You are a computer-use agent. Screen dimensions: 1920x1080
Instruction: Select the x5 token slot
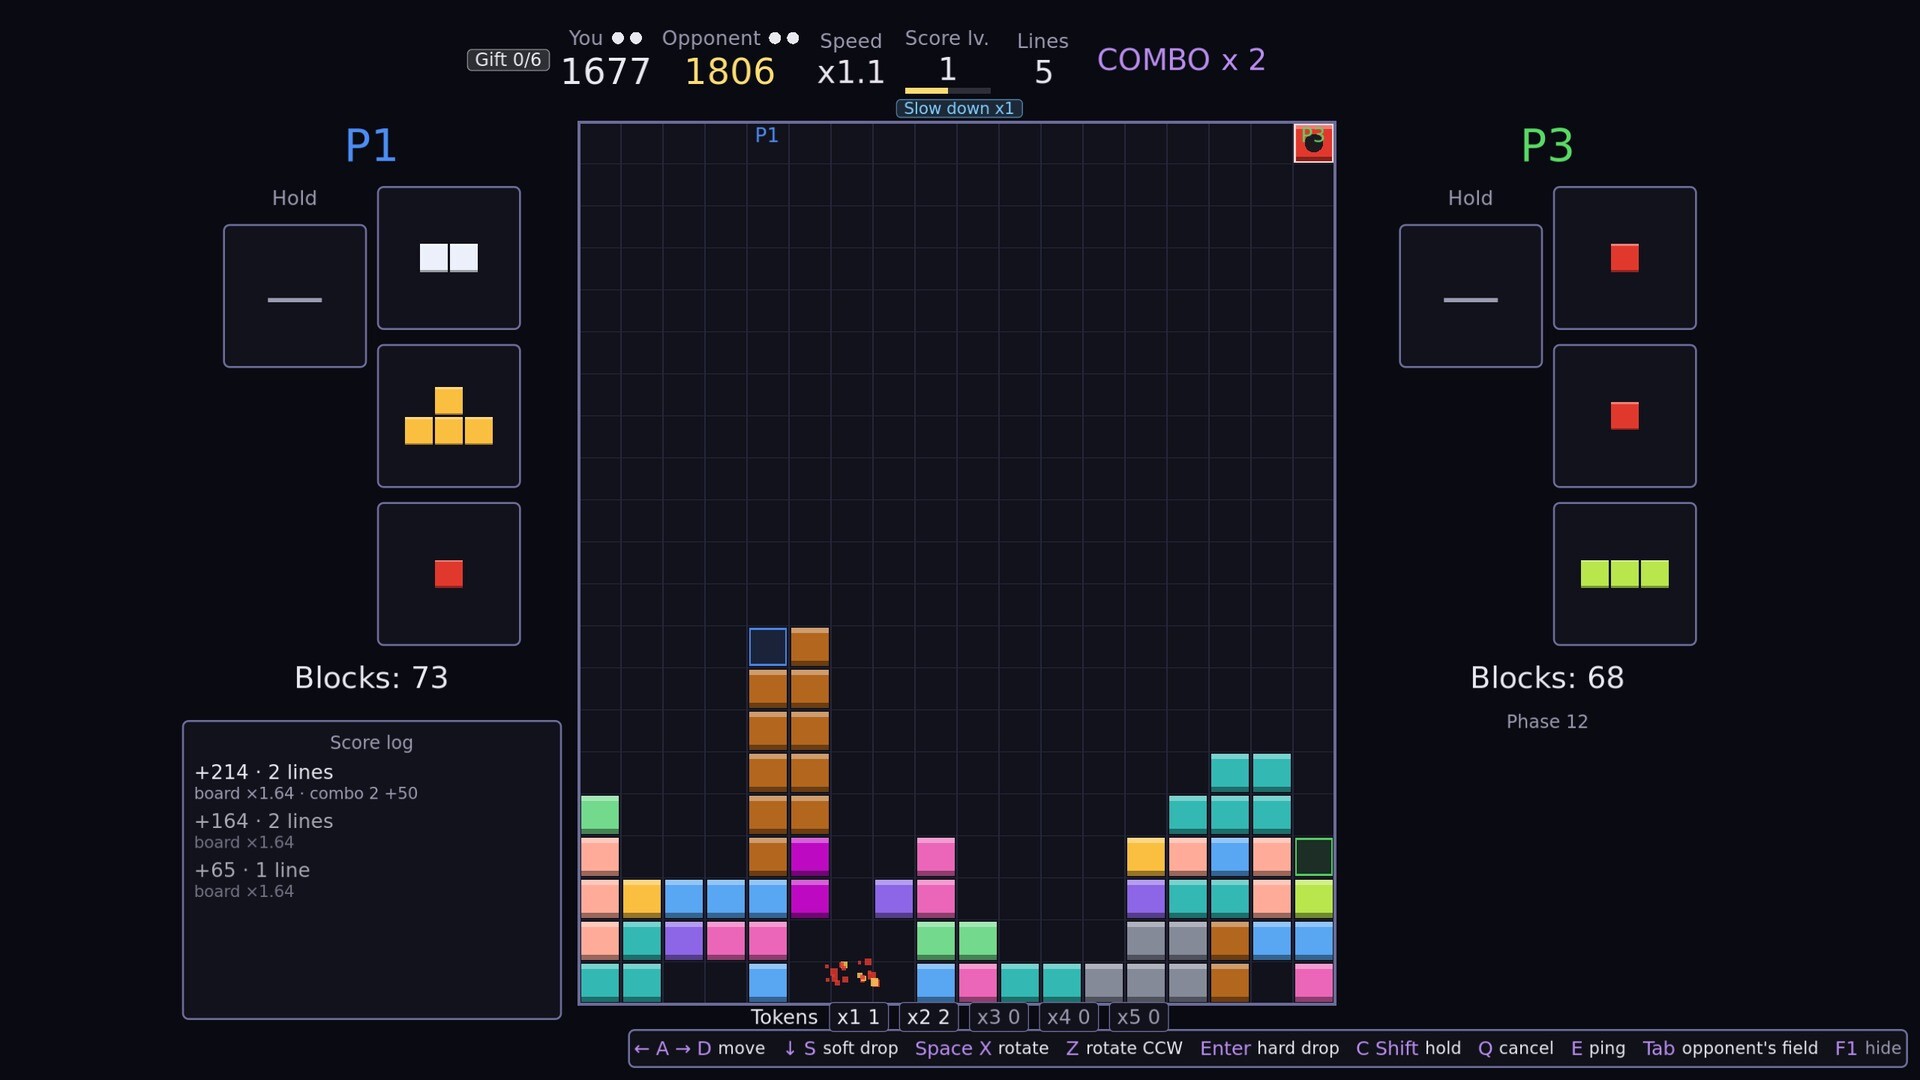point(1138,1017)
